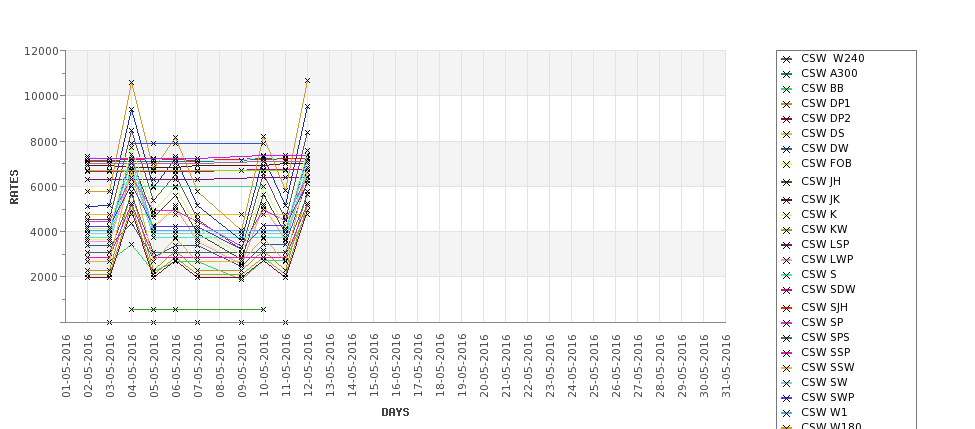Select the CSW W1 legend entry
This screenshot has height=429, width=975.
[x=824, y=412]
